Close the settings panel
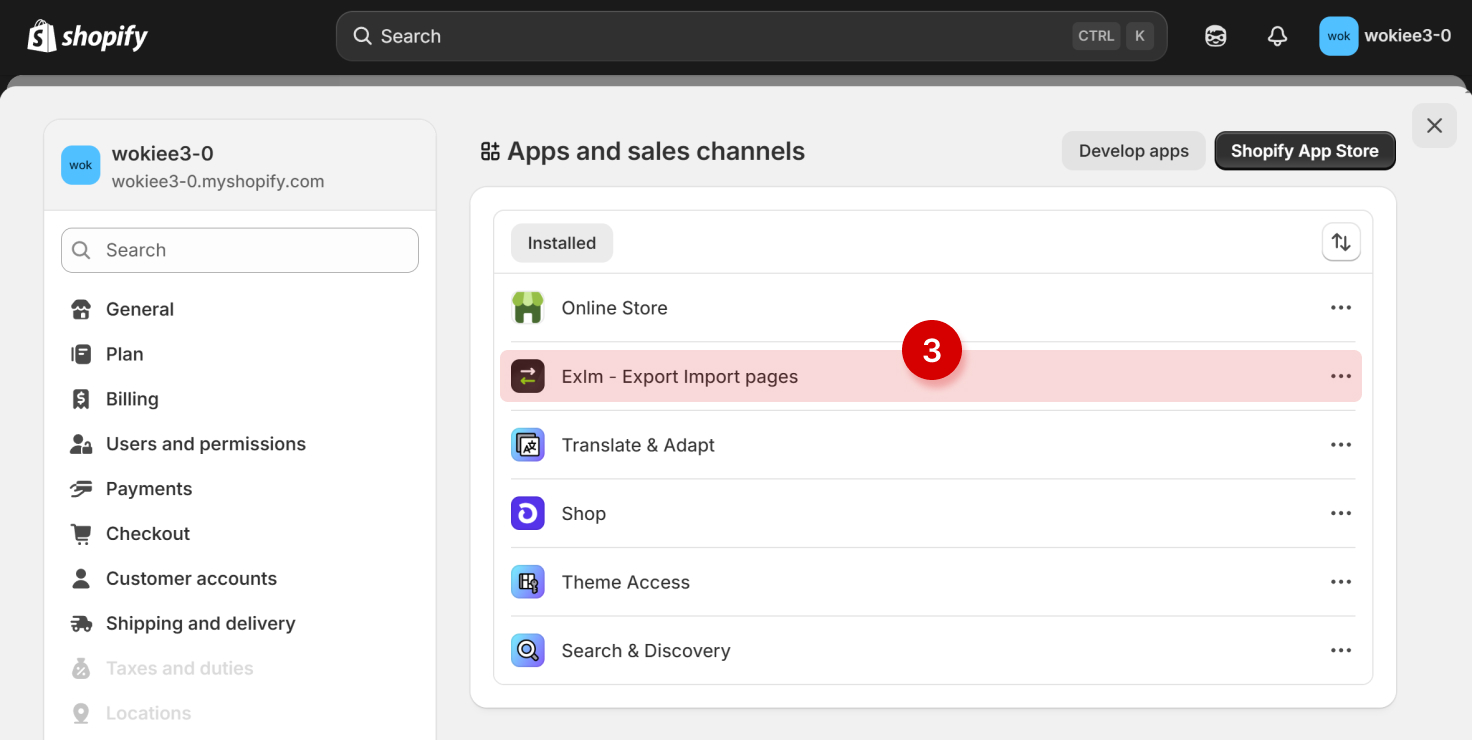1472x740 pixels. click(x=1434, y=126)
